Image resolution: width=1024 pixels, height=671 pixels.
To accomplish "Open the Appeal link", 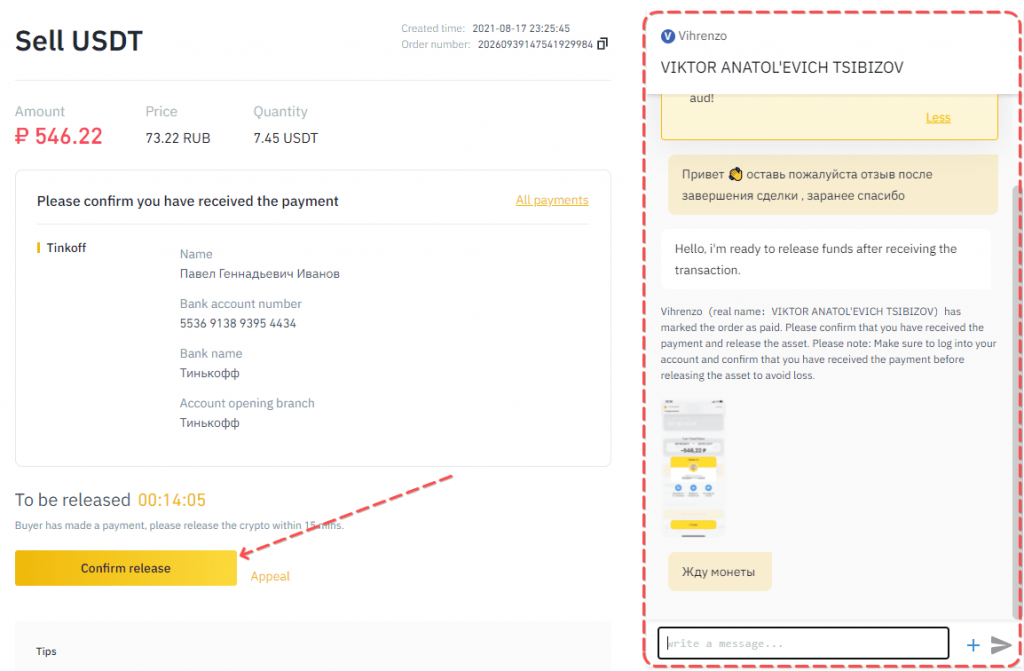I will pos(270,576).
